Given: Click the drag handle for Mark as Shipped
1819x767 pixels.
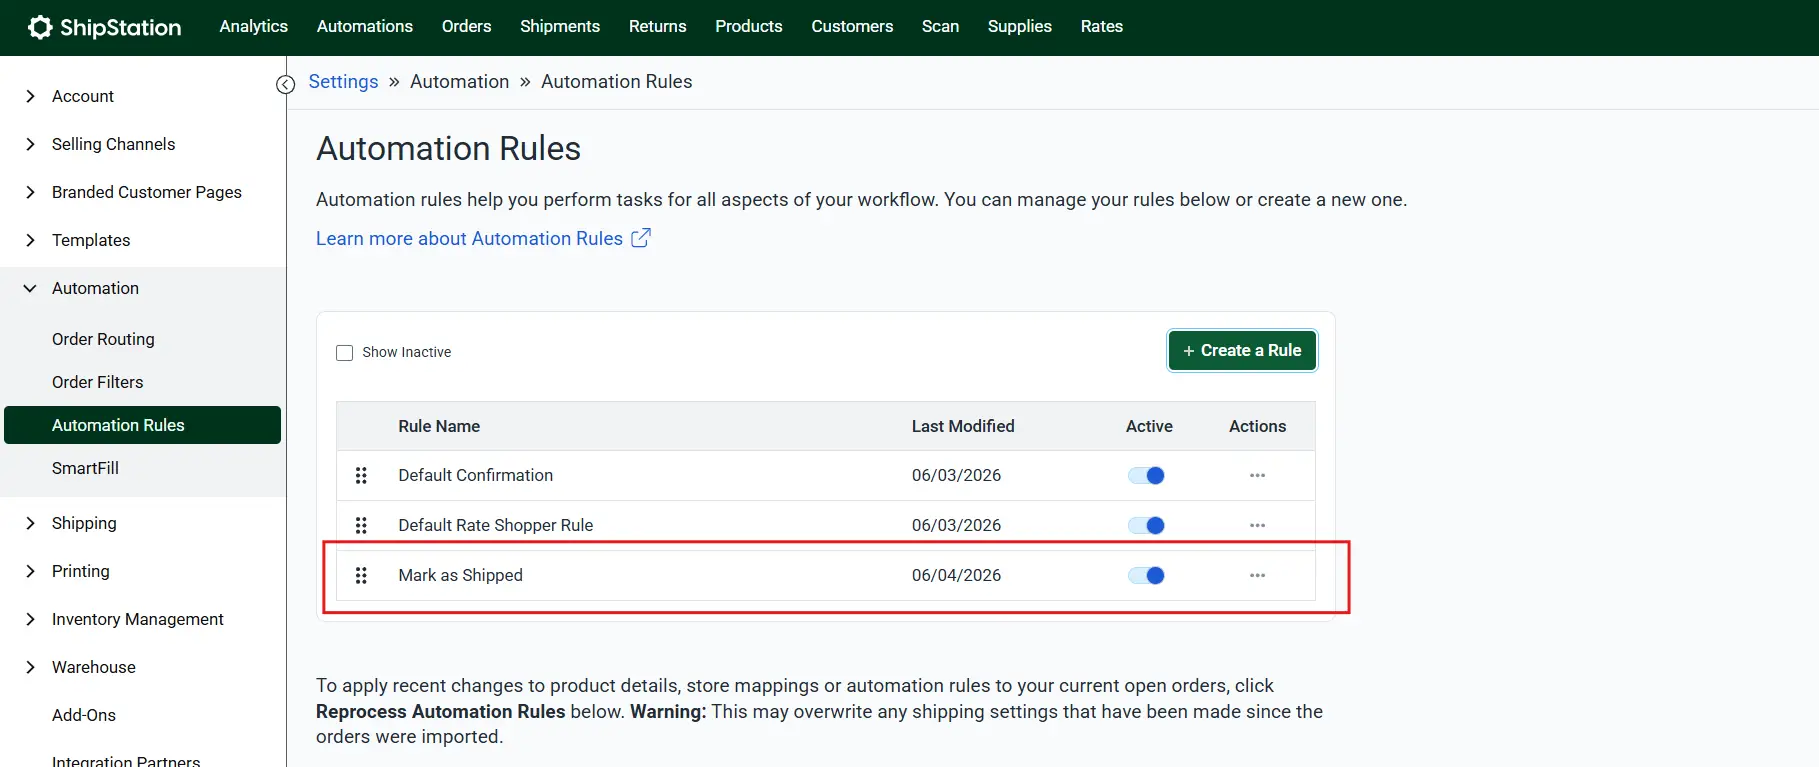Looking at the screenshot, I should click(361, 576).
